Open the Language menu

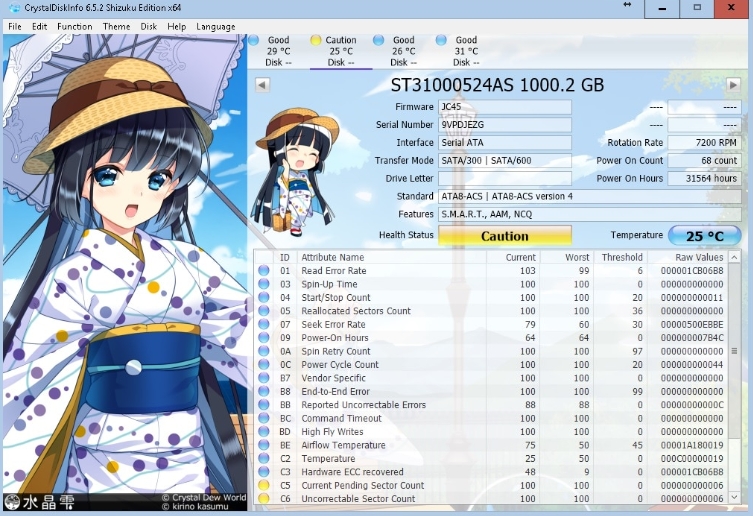point(216,27)
